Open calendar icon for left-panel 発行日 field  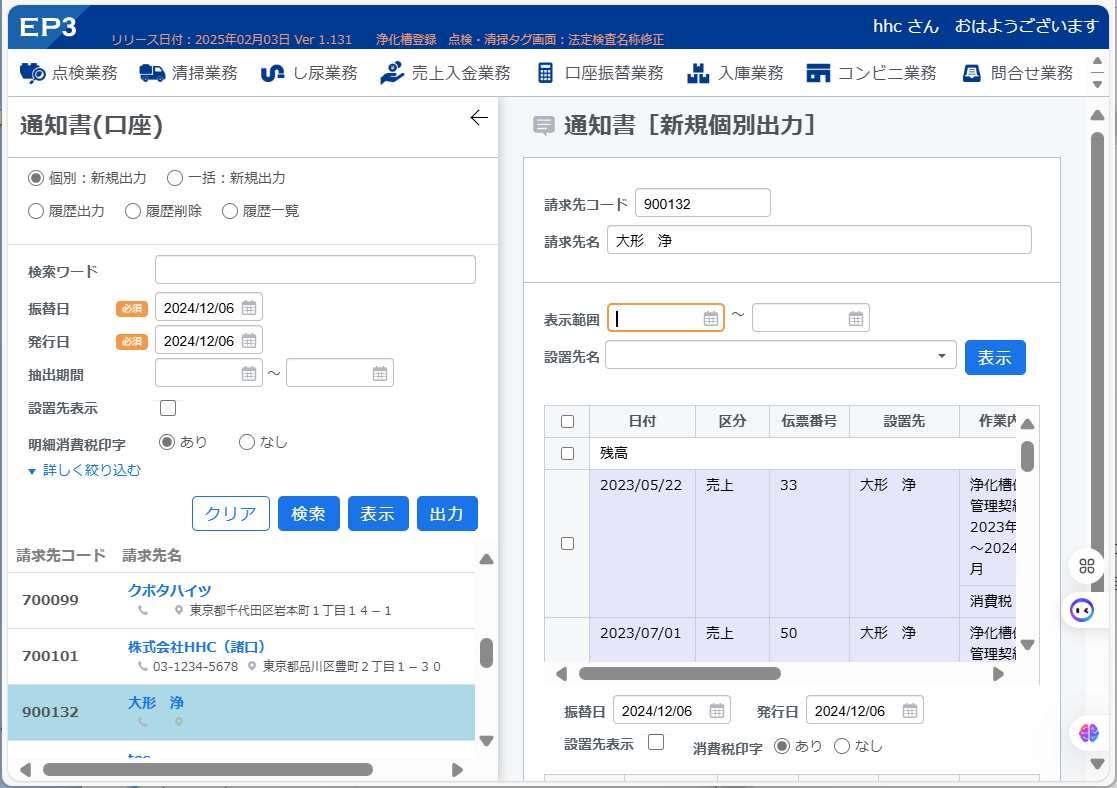[249, 341]
